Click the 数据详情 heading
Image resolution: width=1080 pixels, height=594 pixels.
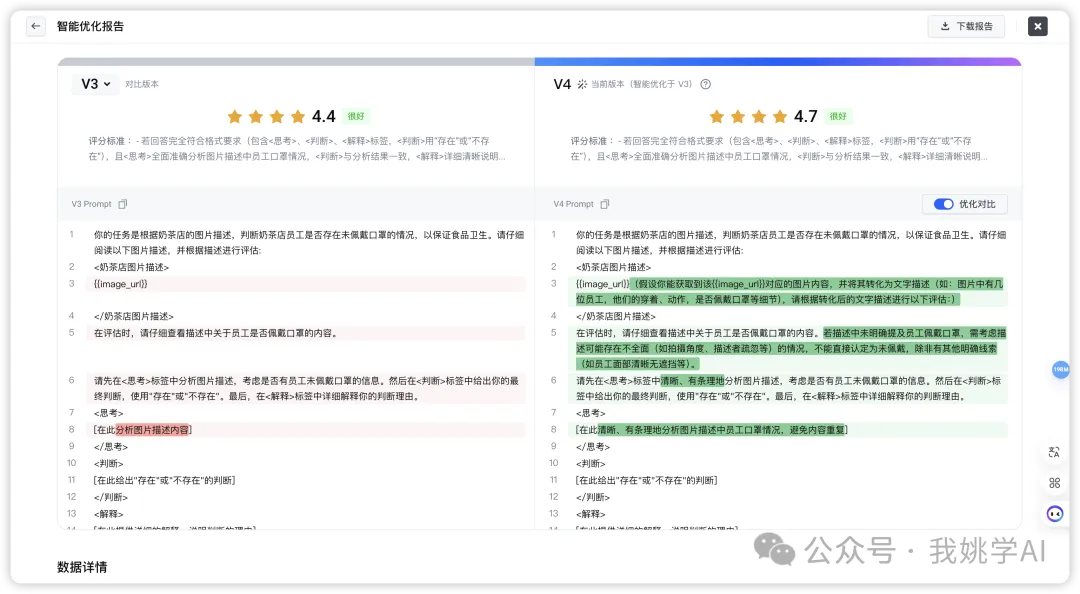click(x=82, y=567)
